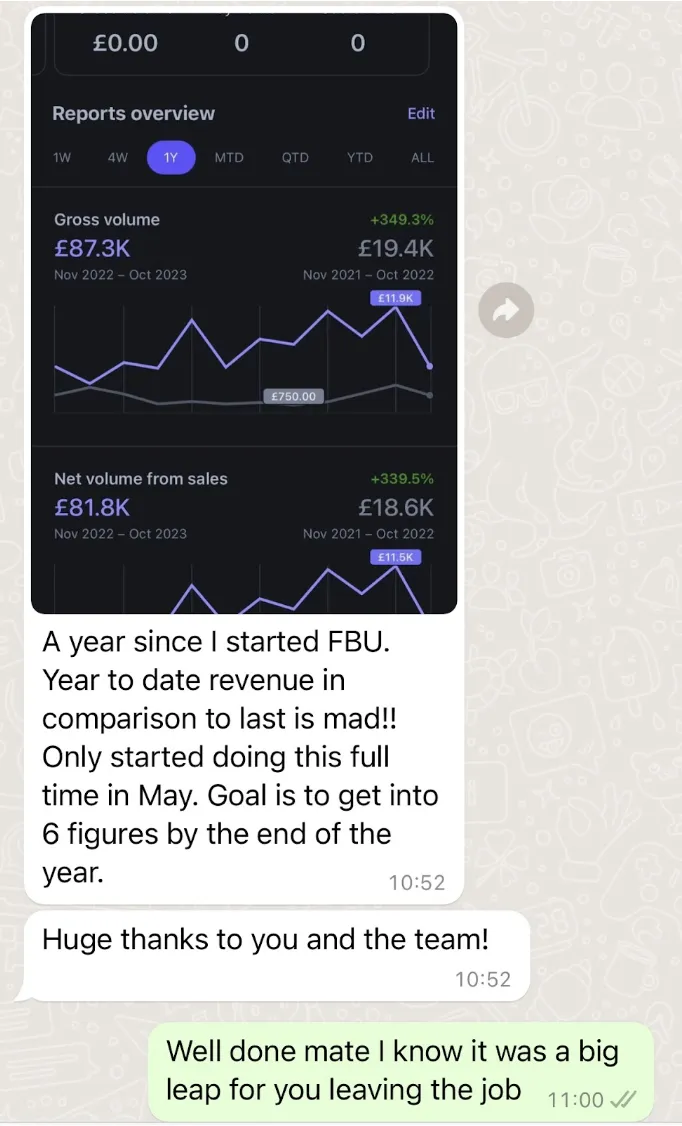Tap the £11.5K net volume chart label
The height and width of the screenshot is (1126, 682).
(396, 557)
